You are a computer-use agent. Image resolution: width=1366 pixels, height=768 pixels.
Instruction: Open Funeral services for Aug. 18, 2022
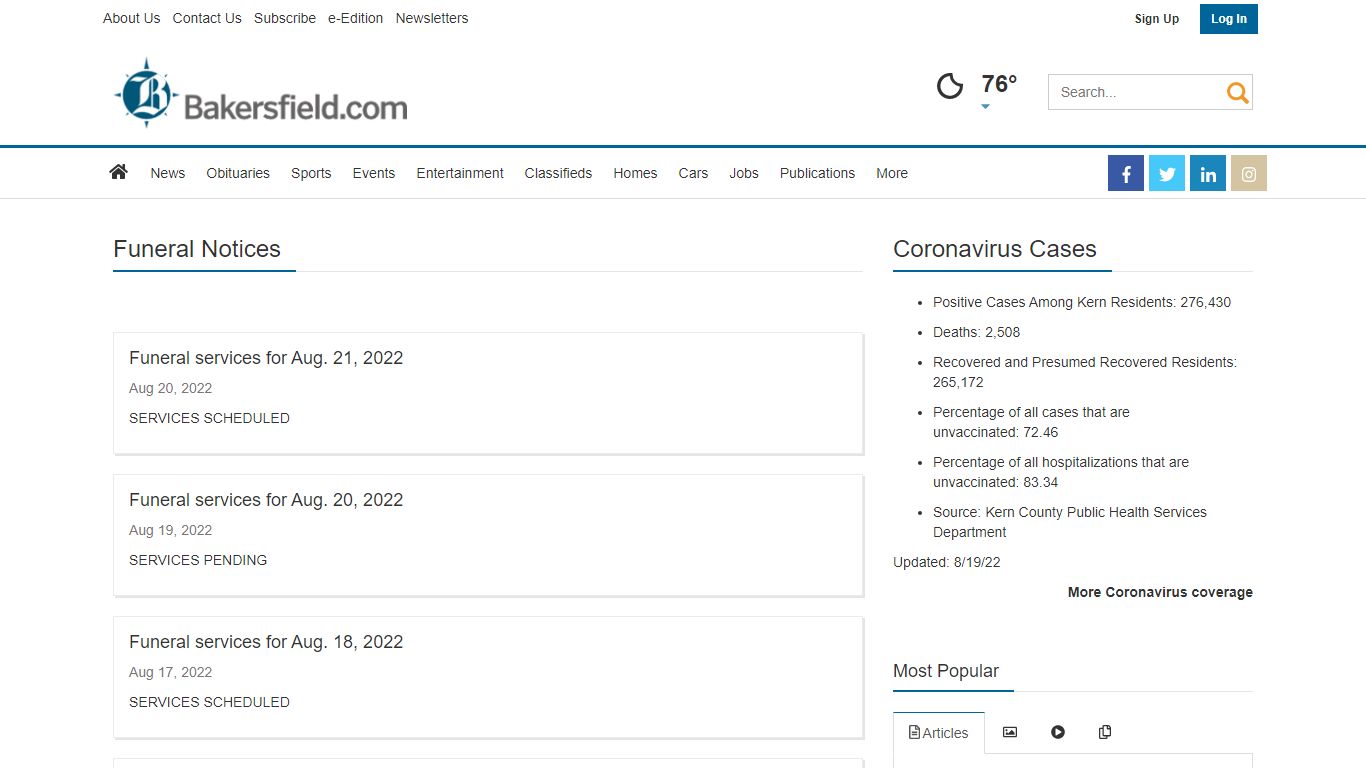coord(266,642)
